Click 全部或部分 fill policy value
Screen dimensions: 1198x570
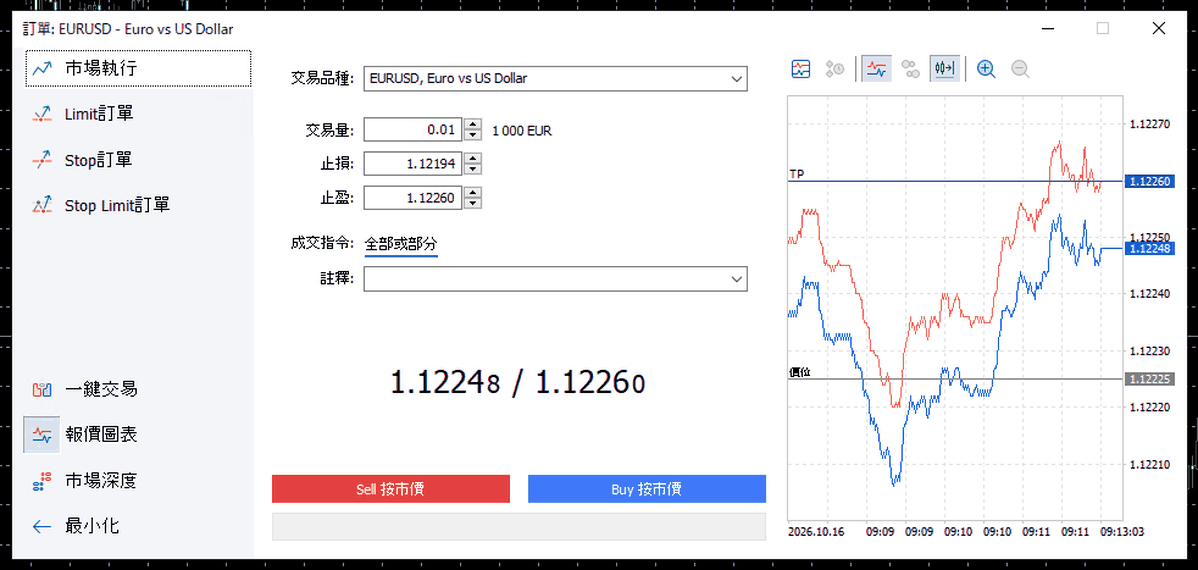401,245
